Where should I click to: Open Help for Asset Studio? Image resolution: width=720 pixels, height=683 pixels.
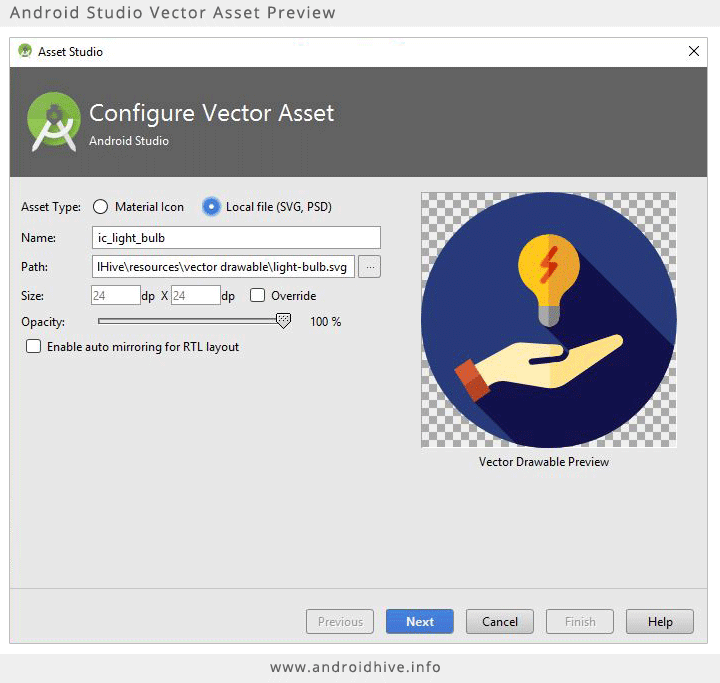[660, 621]
